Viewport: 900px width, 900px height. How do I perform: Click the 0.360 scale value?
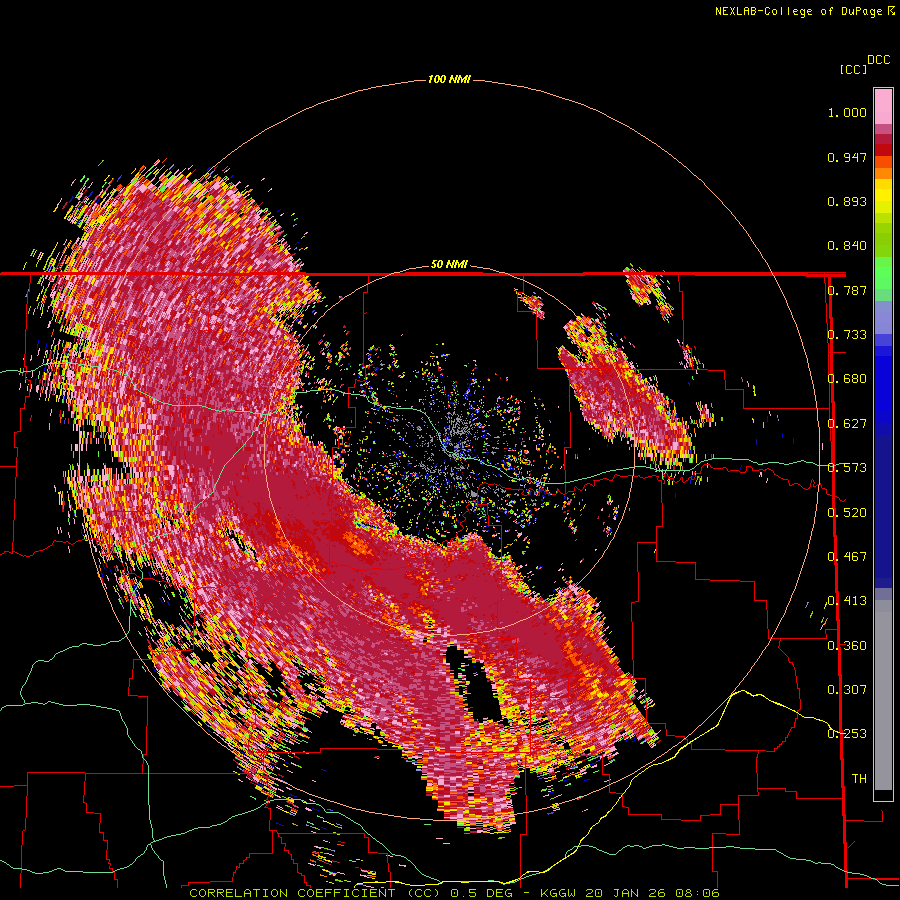click(847, 646)
